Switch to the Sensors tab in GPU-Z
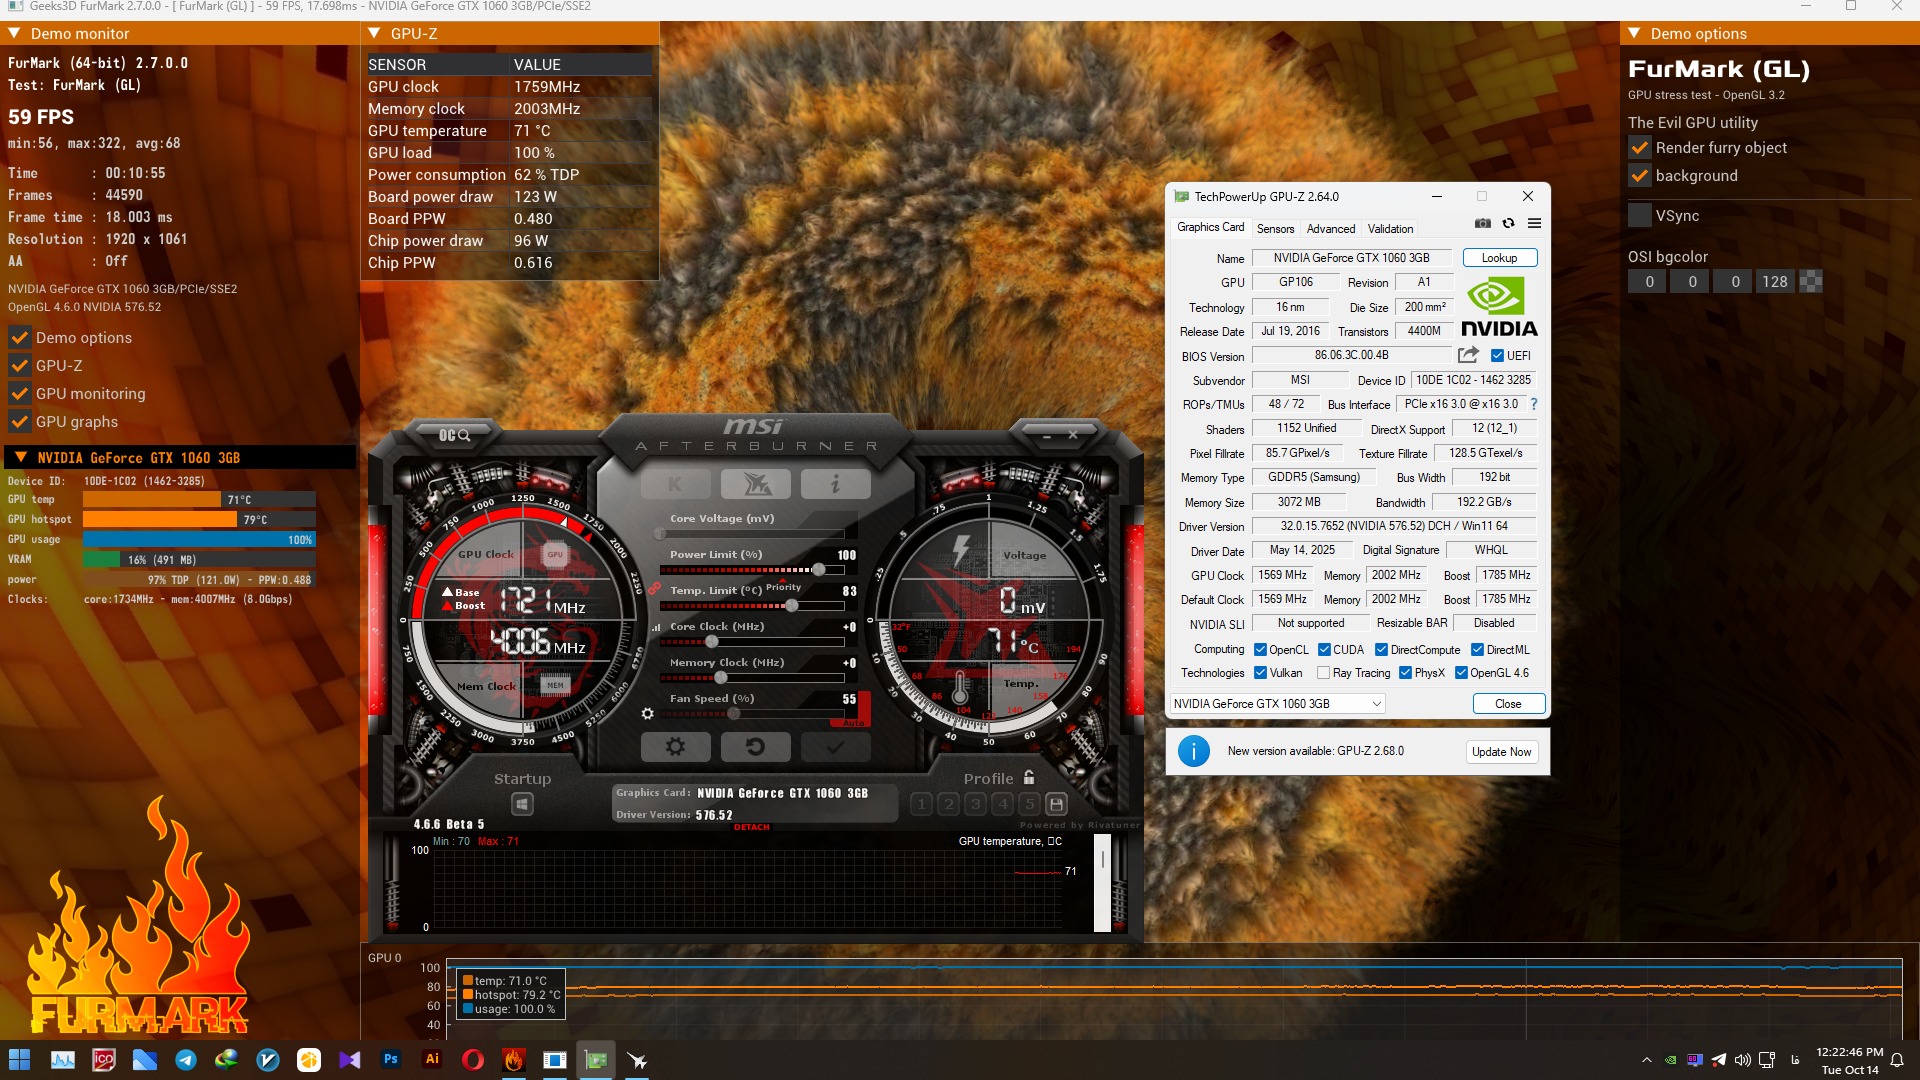This screenshot has height=1080, width=1920. tap(1275, 228)
